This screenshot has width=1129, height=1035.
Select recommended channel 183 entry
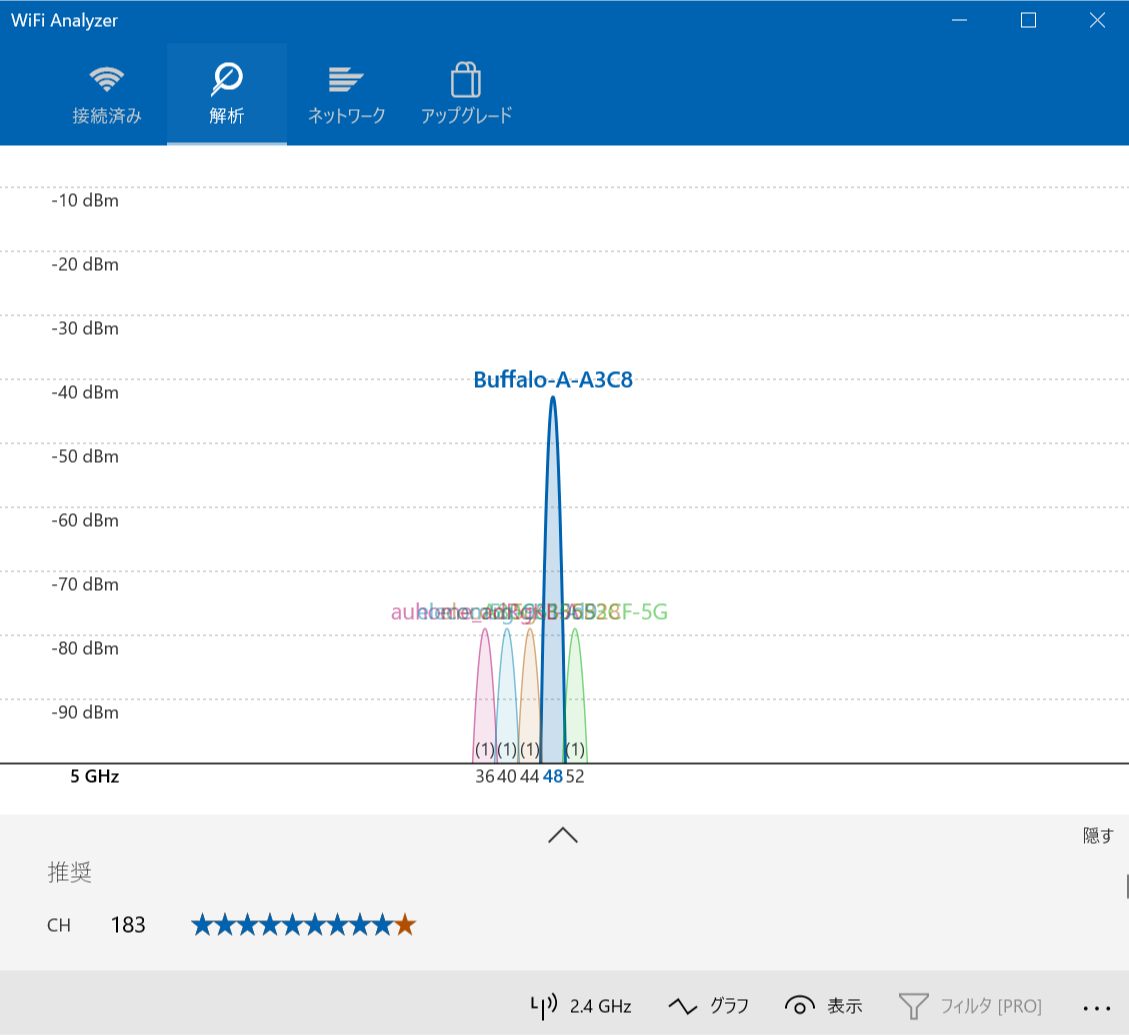(128, 925)
